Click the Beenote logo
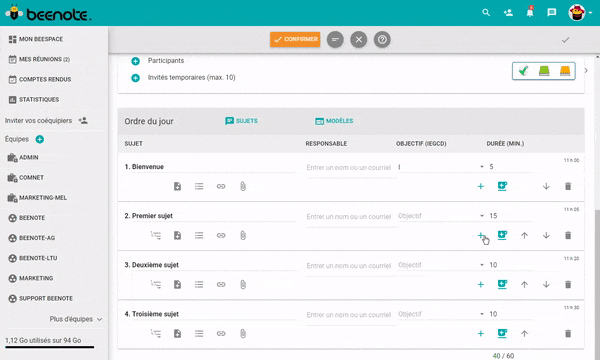 [49, 13]
